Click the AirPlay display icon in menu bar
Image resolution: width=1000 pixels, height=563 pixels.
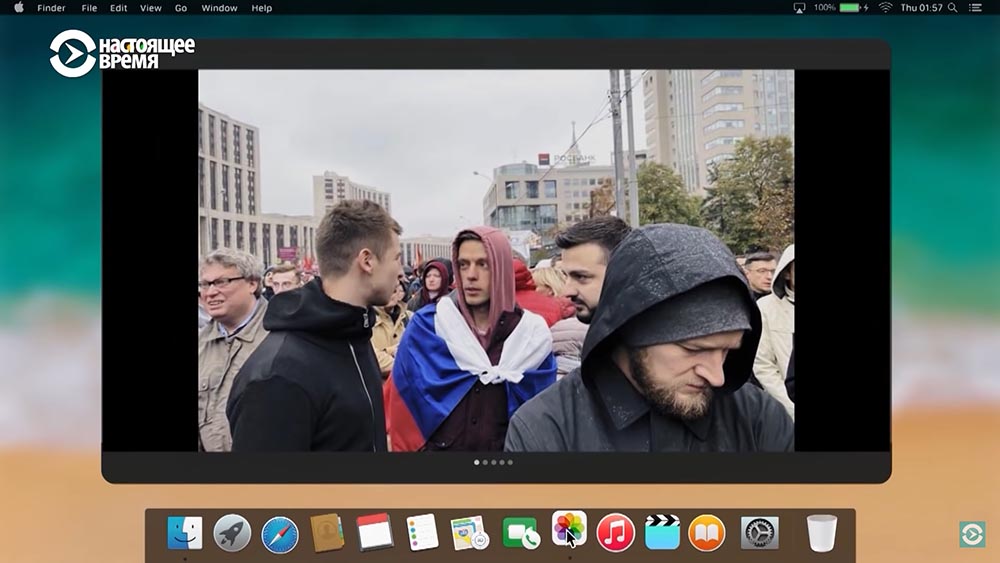[x=799, y=8]
